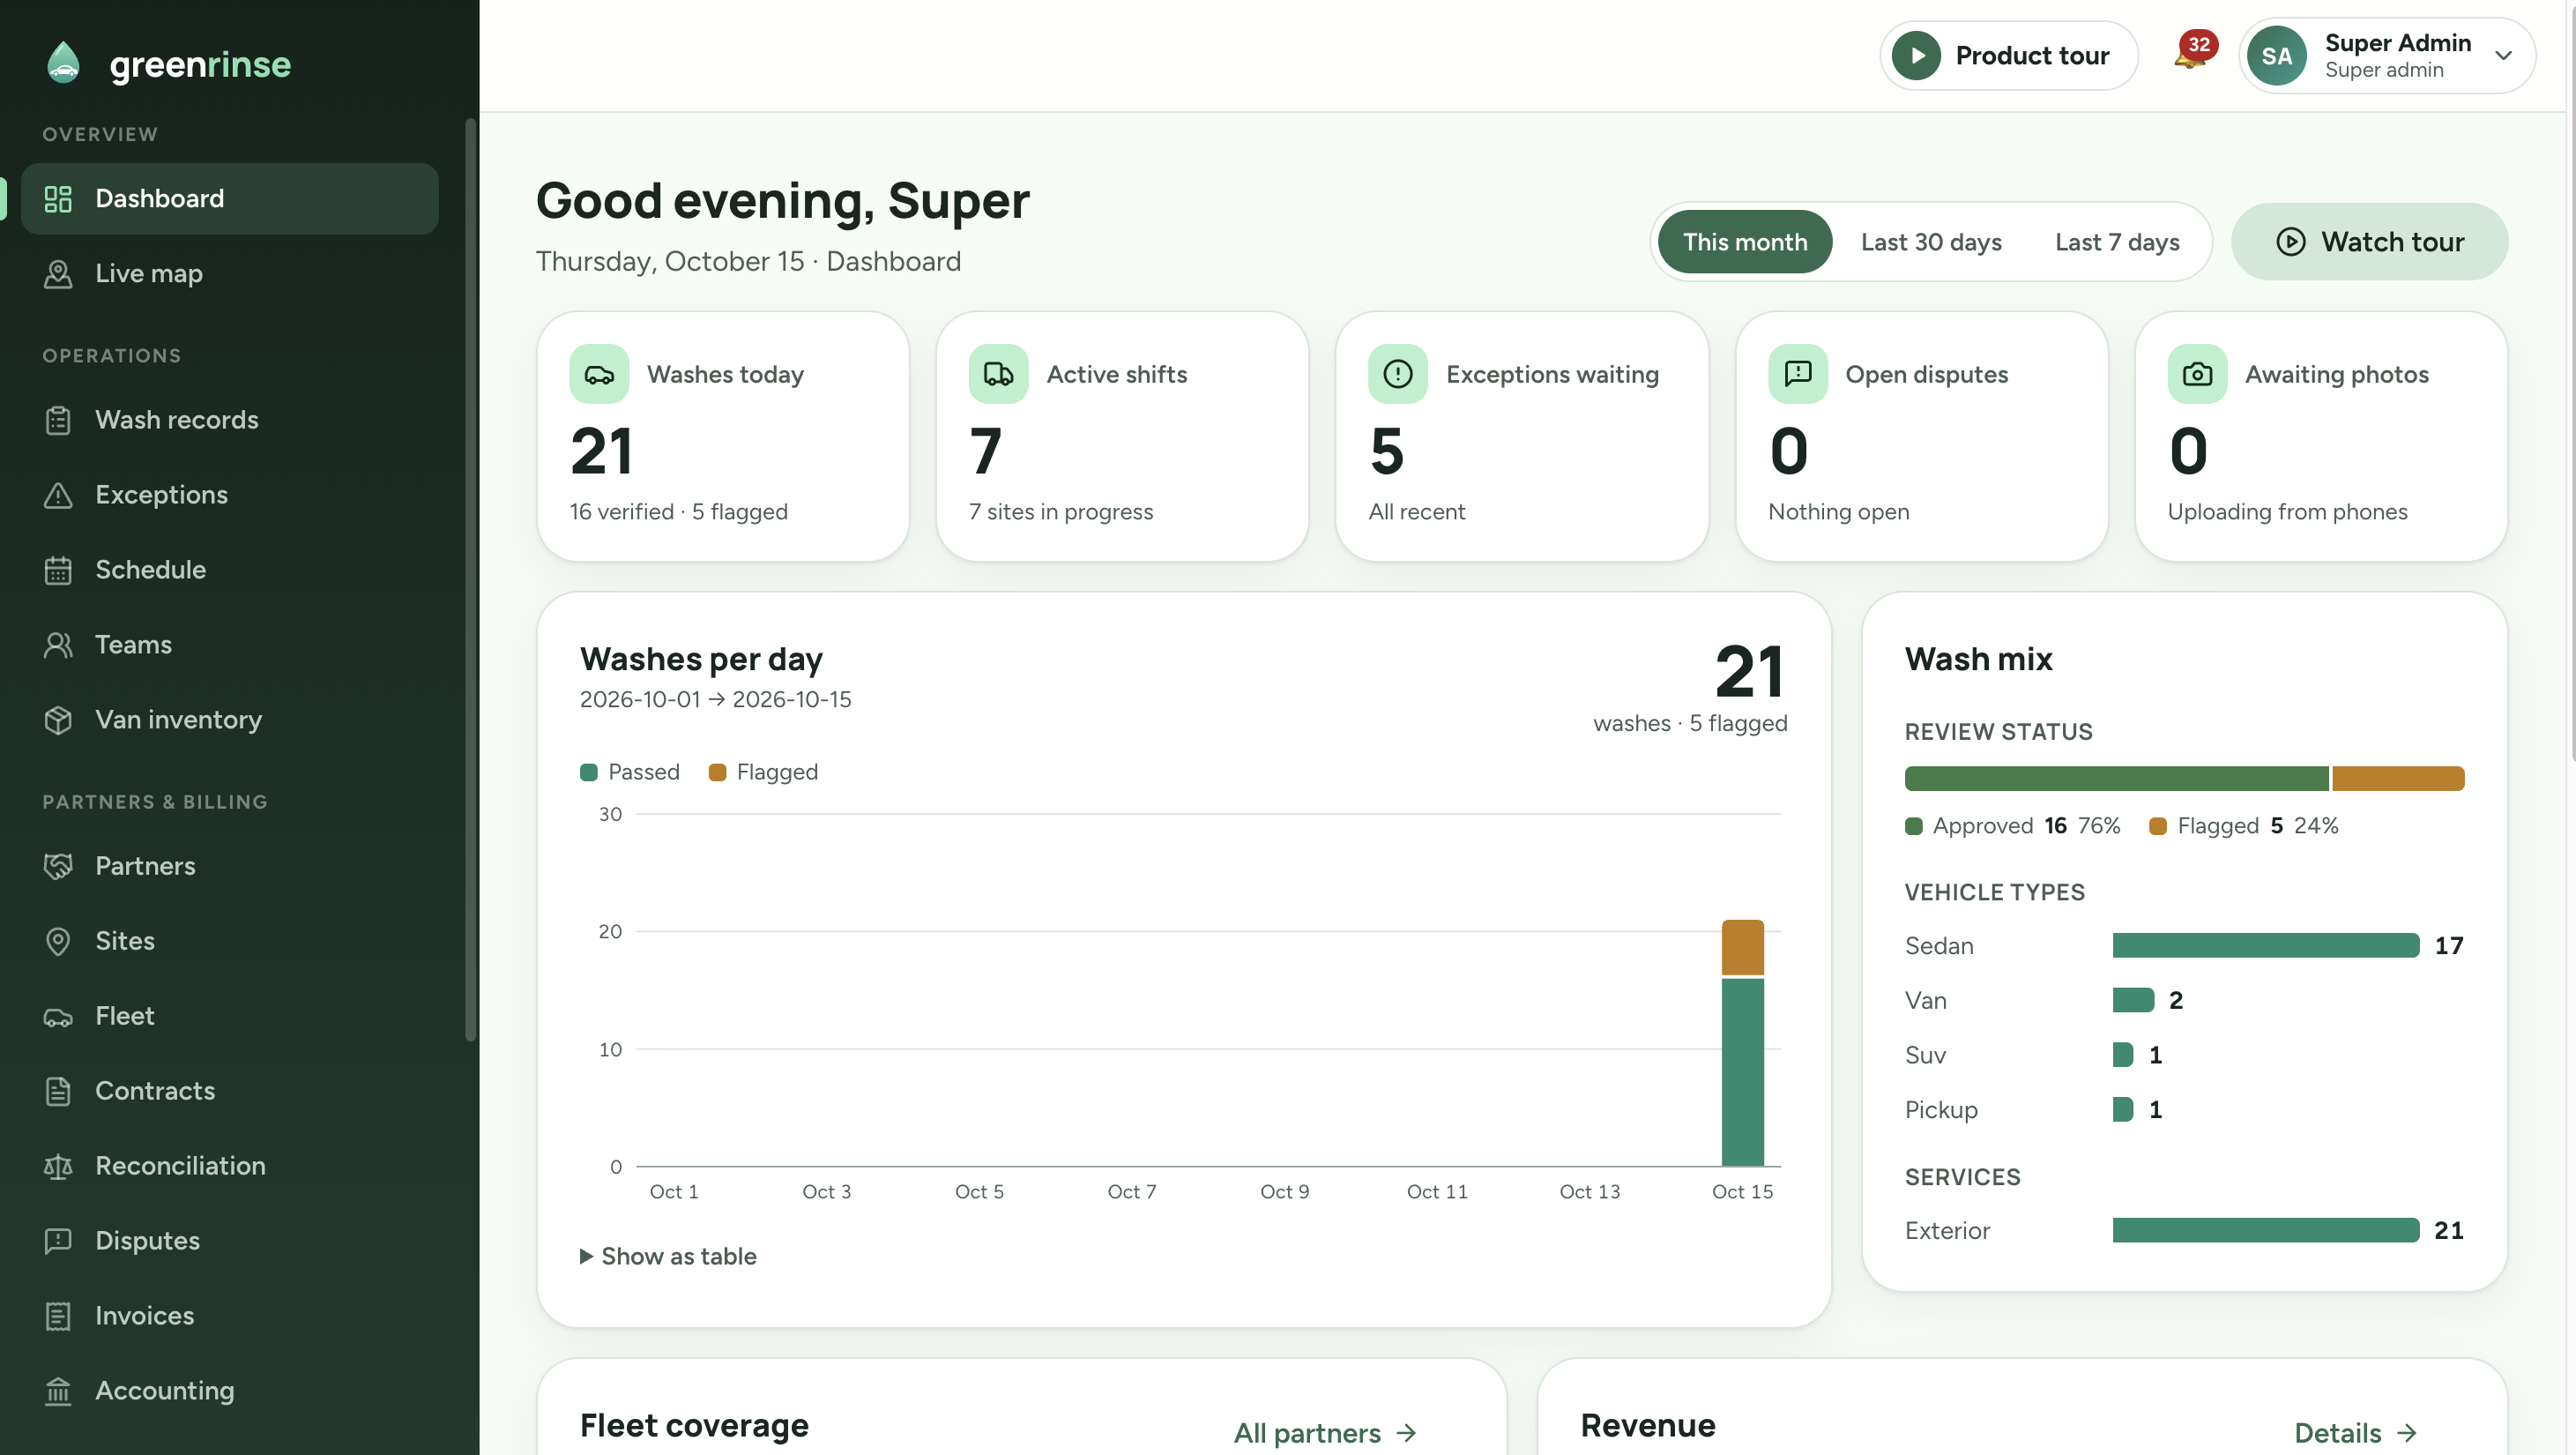Toggle the Flagged legend series
Image resolution: width=2576 pixels, height=1455 pixels.
point(763,772)
